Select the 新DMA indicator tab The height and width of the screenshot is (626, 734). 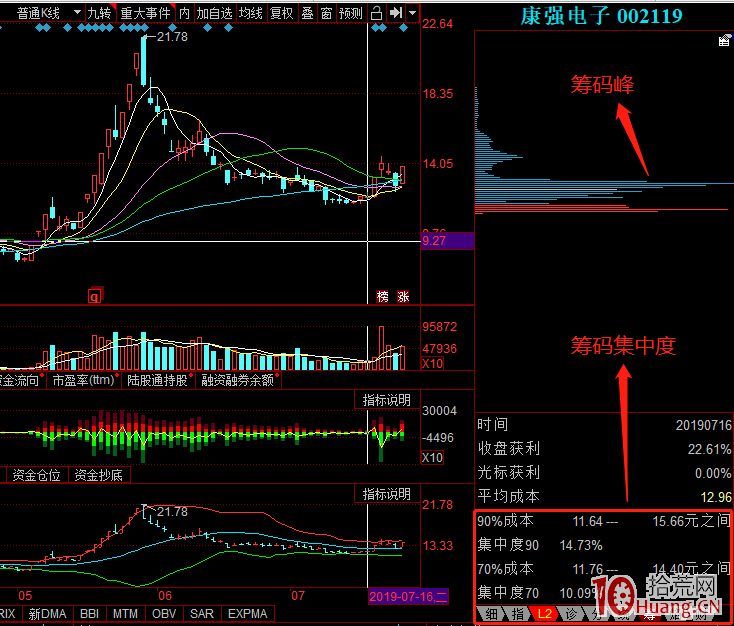pos(47,614)
